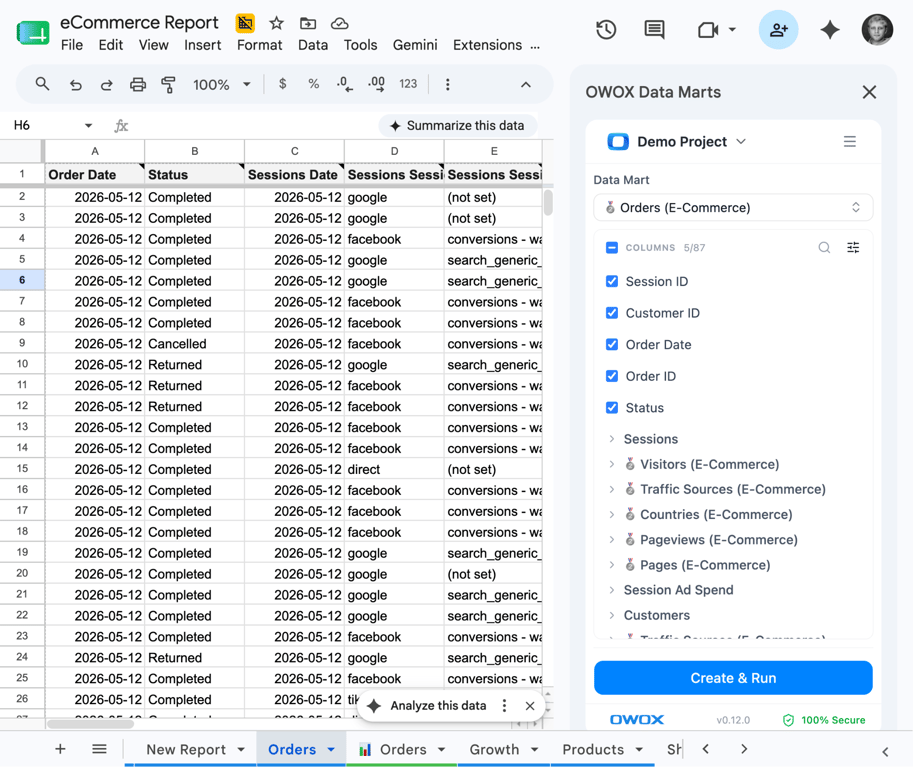Activate the paint format tool
This screenshot has width=913, height=768.
click(168, 85)
